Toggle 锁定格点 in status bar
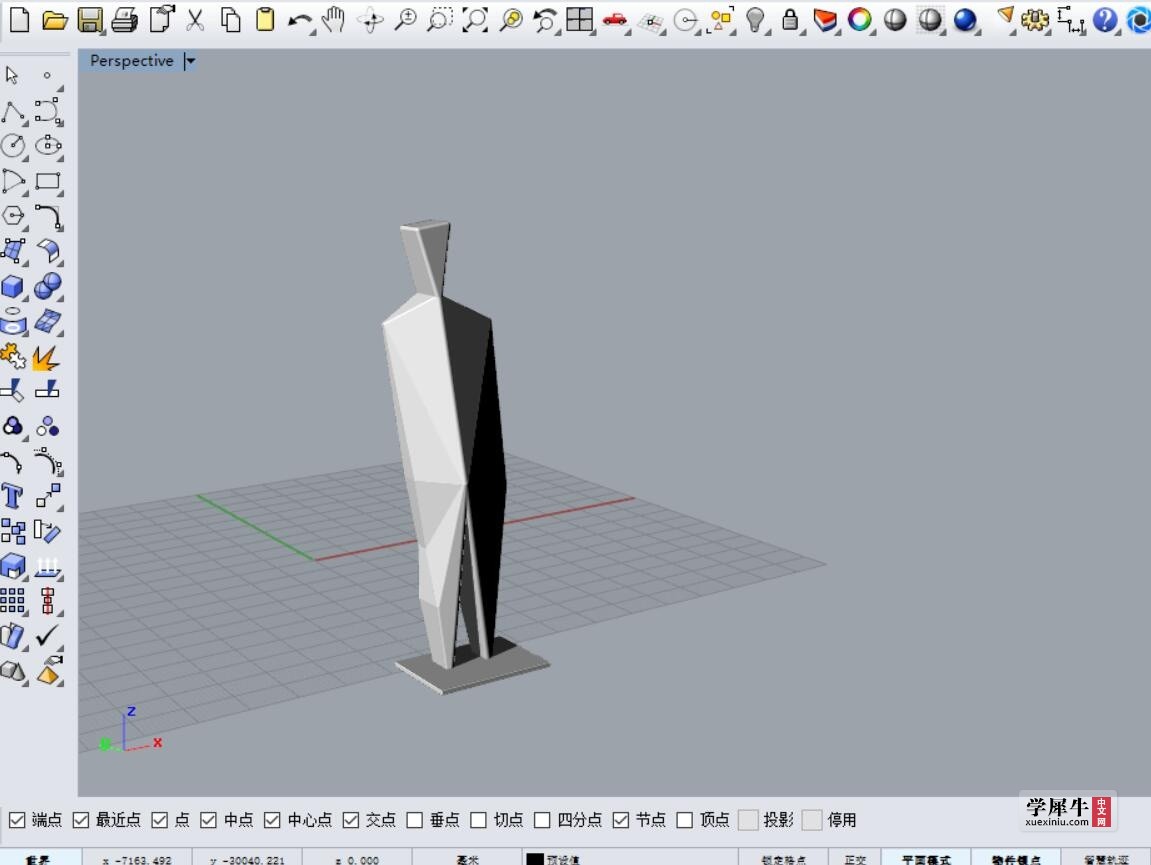 (x=783, y=859)
